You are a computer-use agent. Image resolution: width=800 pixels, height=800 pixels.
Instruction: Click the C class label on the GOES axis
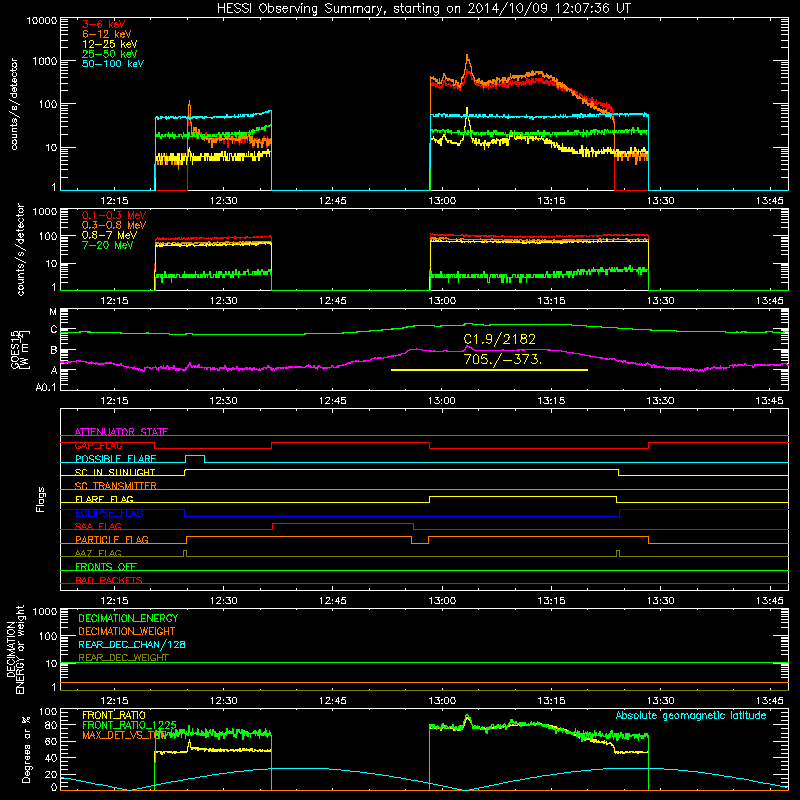click(54, 330)
